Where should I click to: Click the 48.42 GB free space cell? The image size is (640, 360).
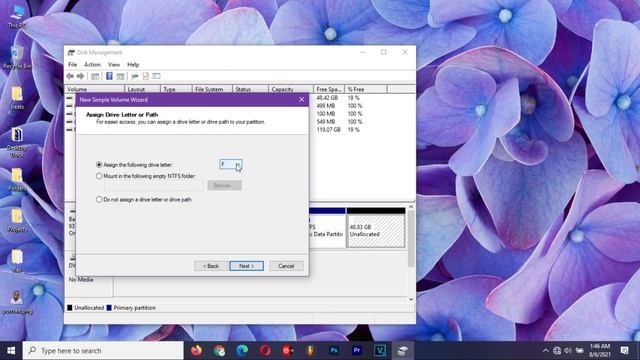[327, 98]
